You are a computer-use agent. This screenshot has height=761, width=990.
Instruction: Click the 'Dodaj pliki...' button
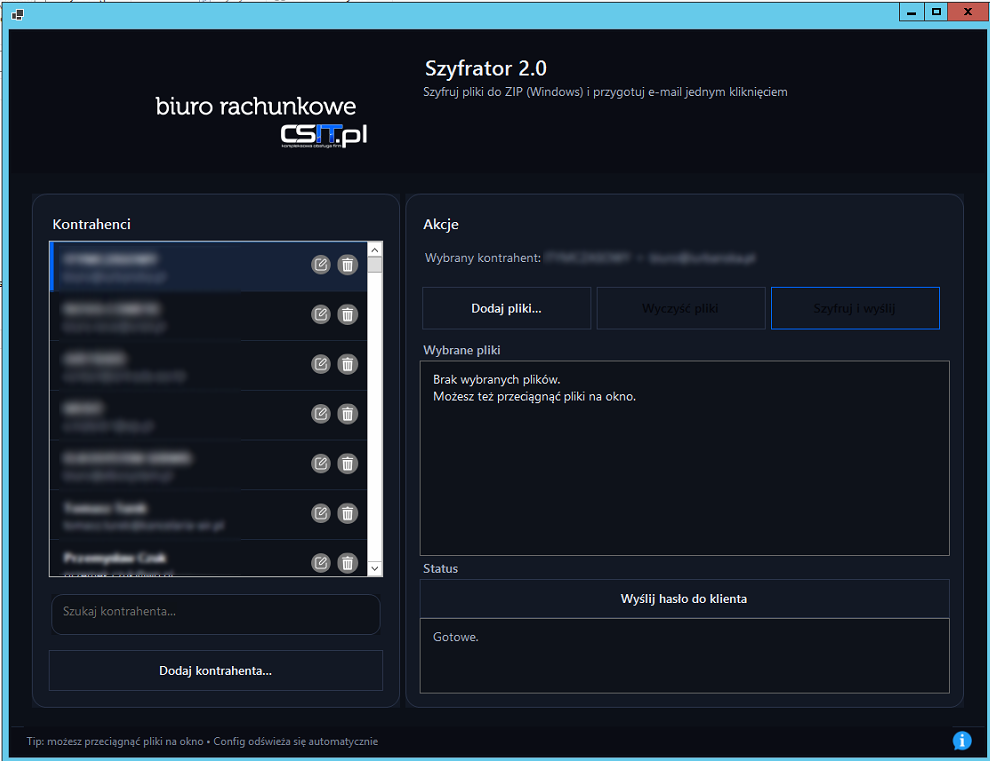[x=506, y=308]
